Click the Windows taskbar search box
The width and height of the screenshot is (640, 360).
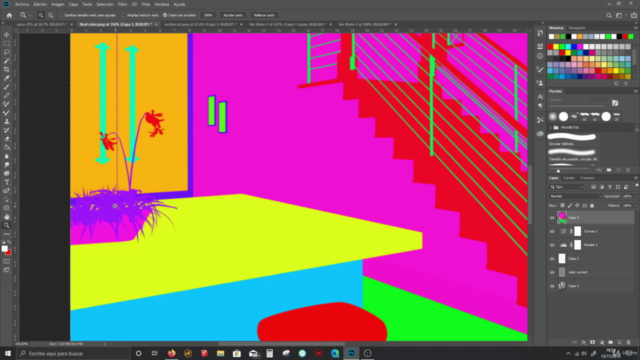click(73, 353)
